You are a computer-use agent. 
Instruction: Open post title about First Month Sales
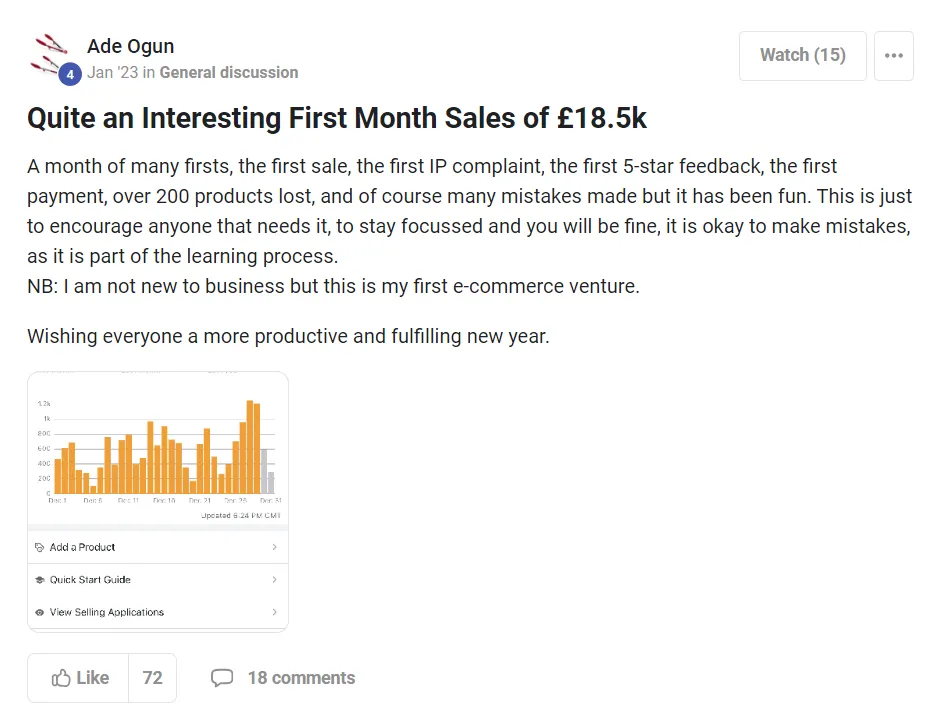tap(337, 118)
